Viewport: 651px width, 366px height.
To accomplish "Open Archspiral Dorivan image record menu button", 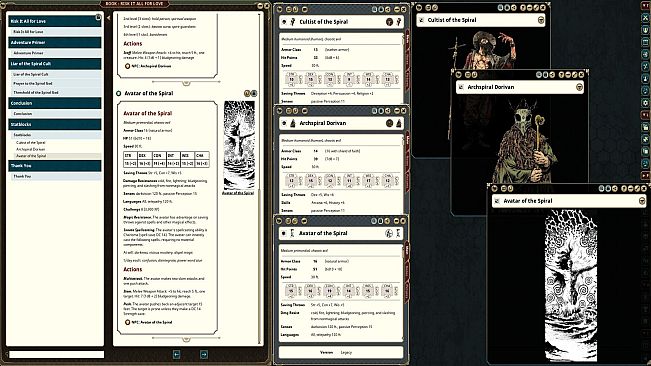I will click(579, 87).
